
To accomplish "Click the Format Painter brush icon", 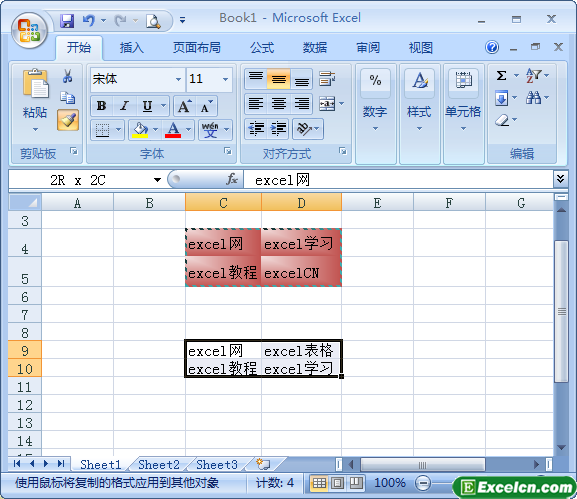I will [x=68, y=120].
